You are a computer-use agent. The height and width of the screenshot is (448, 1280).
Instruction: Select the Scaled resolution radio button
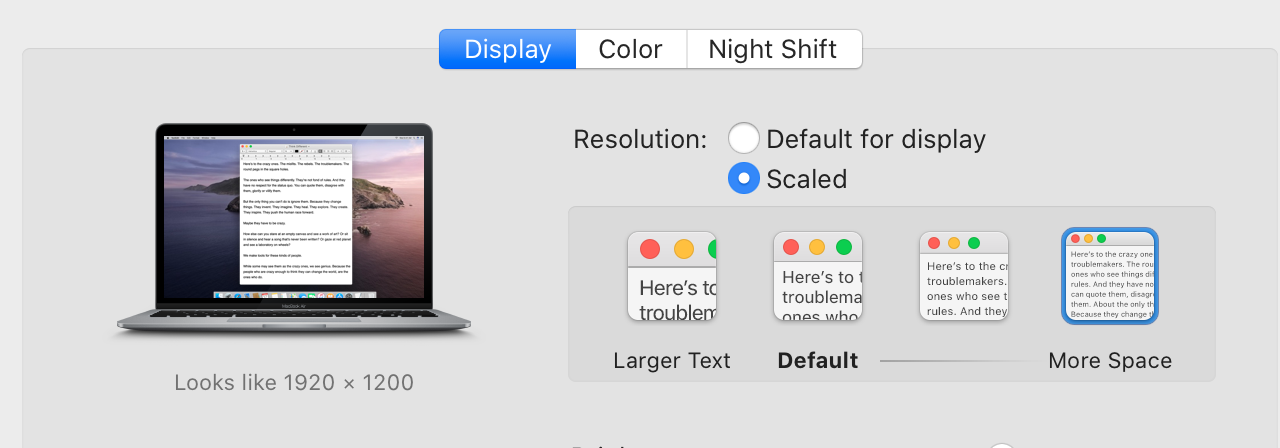743,178
